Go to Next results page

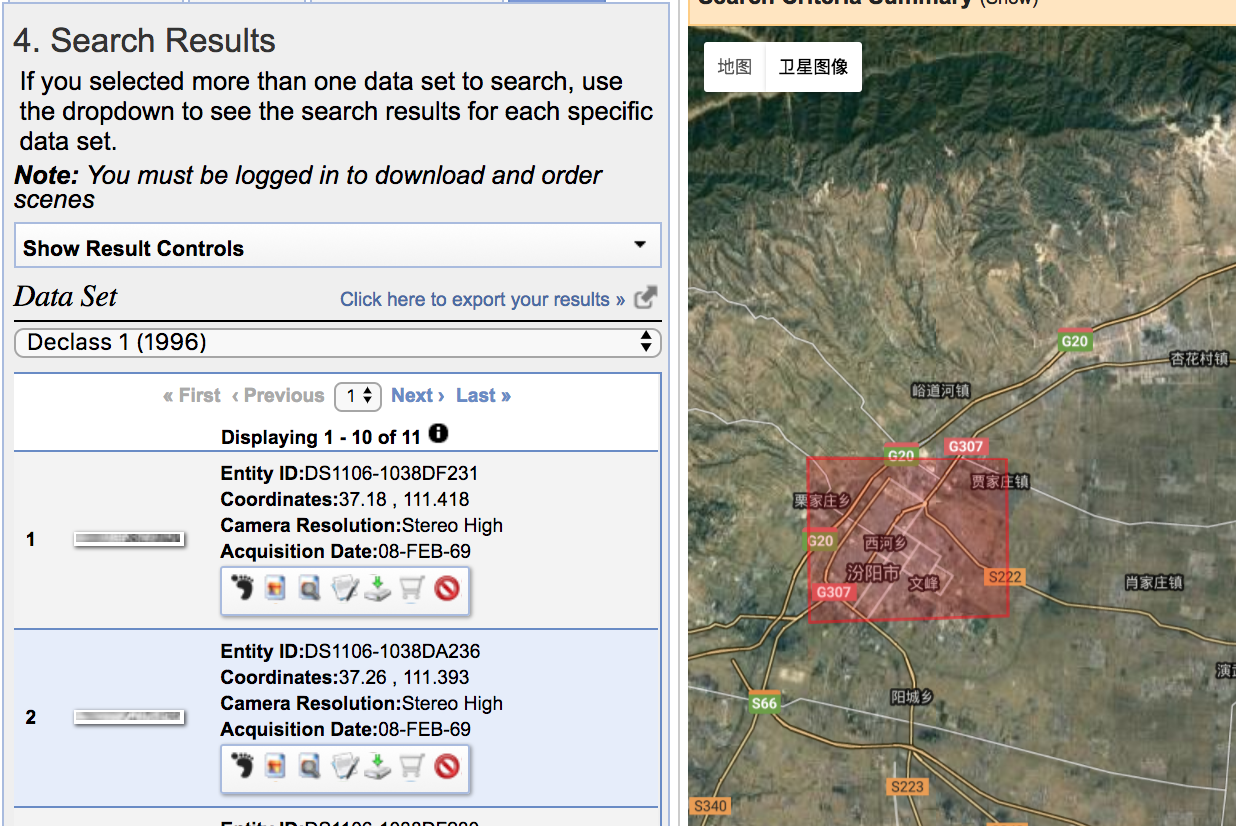pos(417,396)
